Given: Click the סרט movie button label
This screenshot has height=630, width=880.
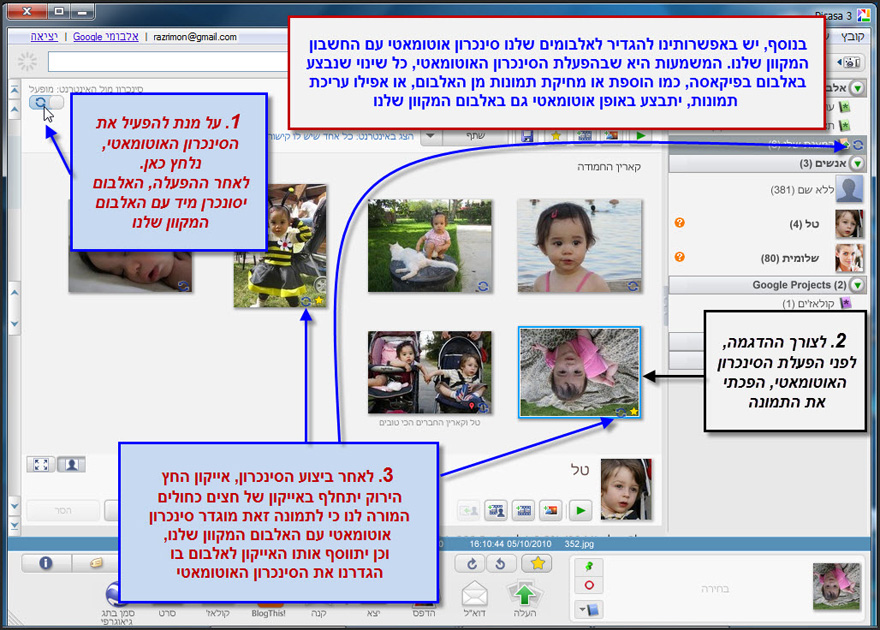Looking at the screenshot, I should tap(167, 614).
